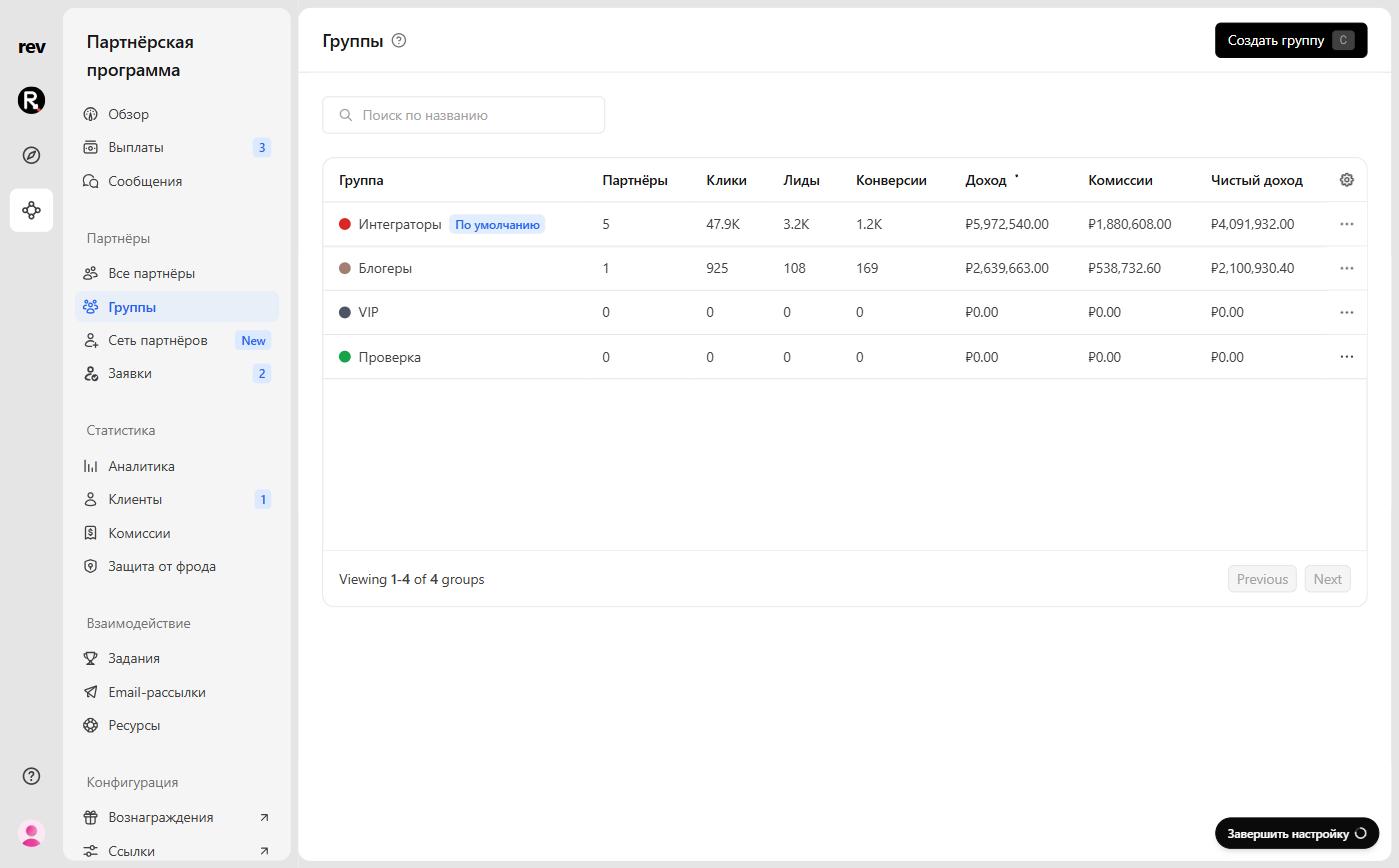Open Ресурсы in sidebar
Image resolution: width=1399 pixels, height=868 pixels.
coord(177,725)
